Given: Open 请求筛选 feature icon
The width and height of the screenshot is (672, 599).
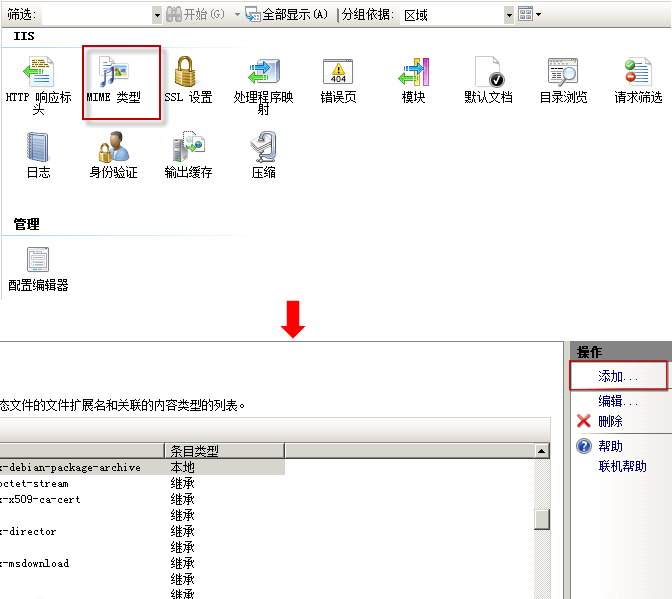Looking at the screenshot, I should [638, 75].
